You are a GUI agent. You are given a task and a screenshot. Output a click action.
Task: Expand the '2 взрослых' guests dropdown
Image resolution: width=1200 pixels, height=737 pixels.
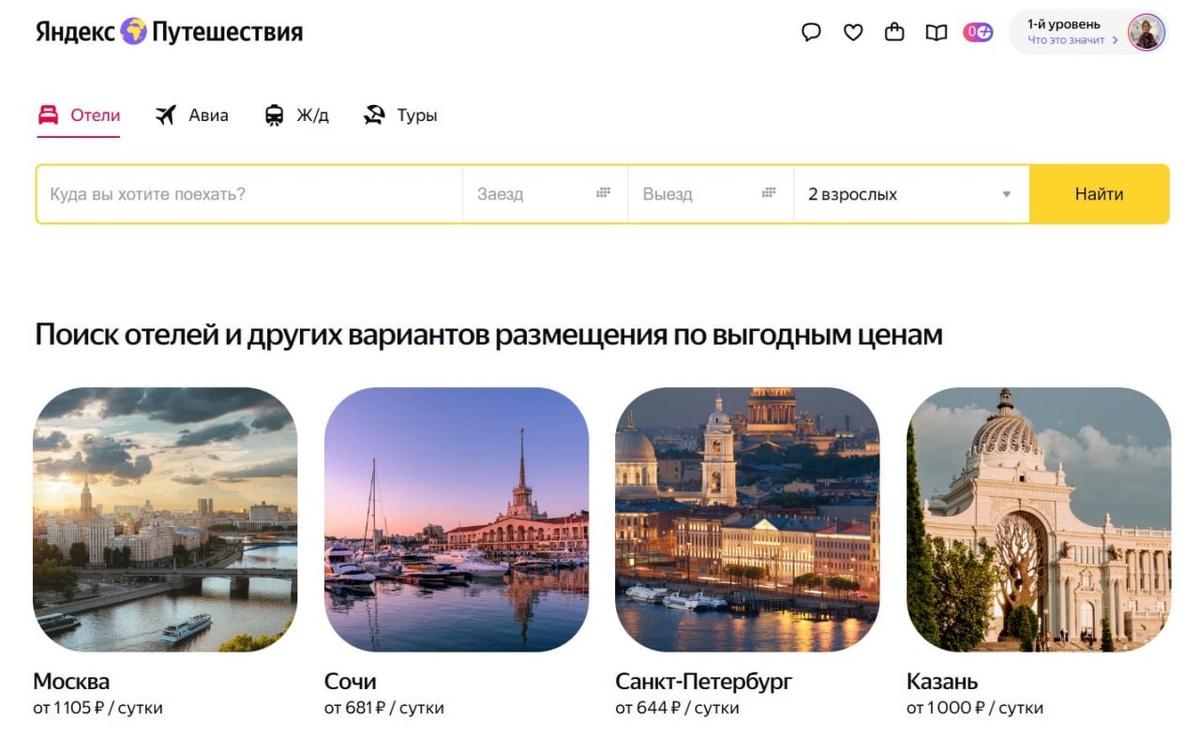[911, 194]
